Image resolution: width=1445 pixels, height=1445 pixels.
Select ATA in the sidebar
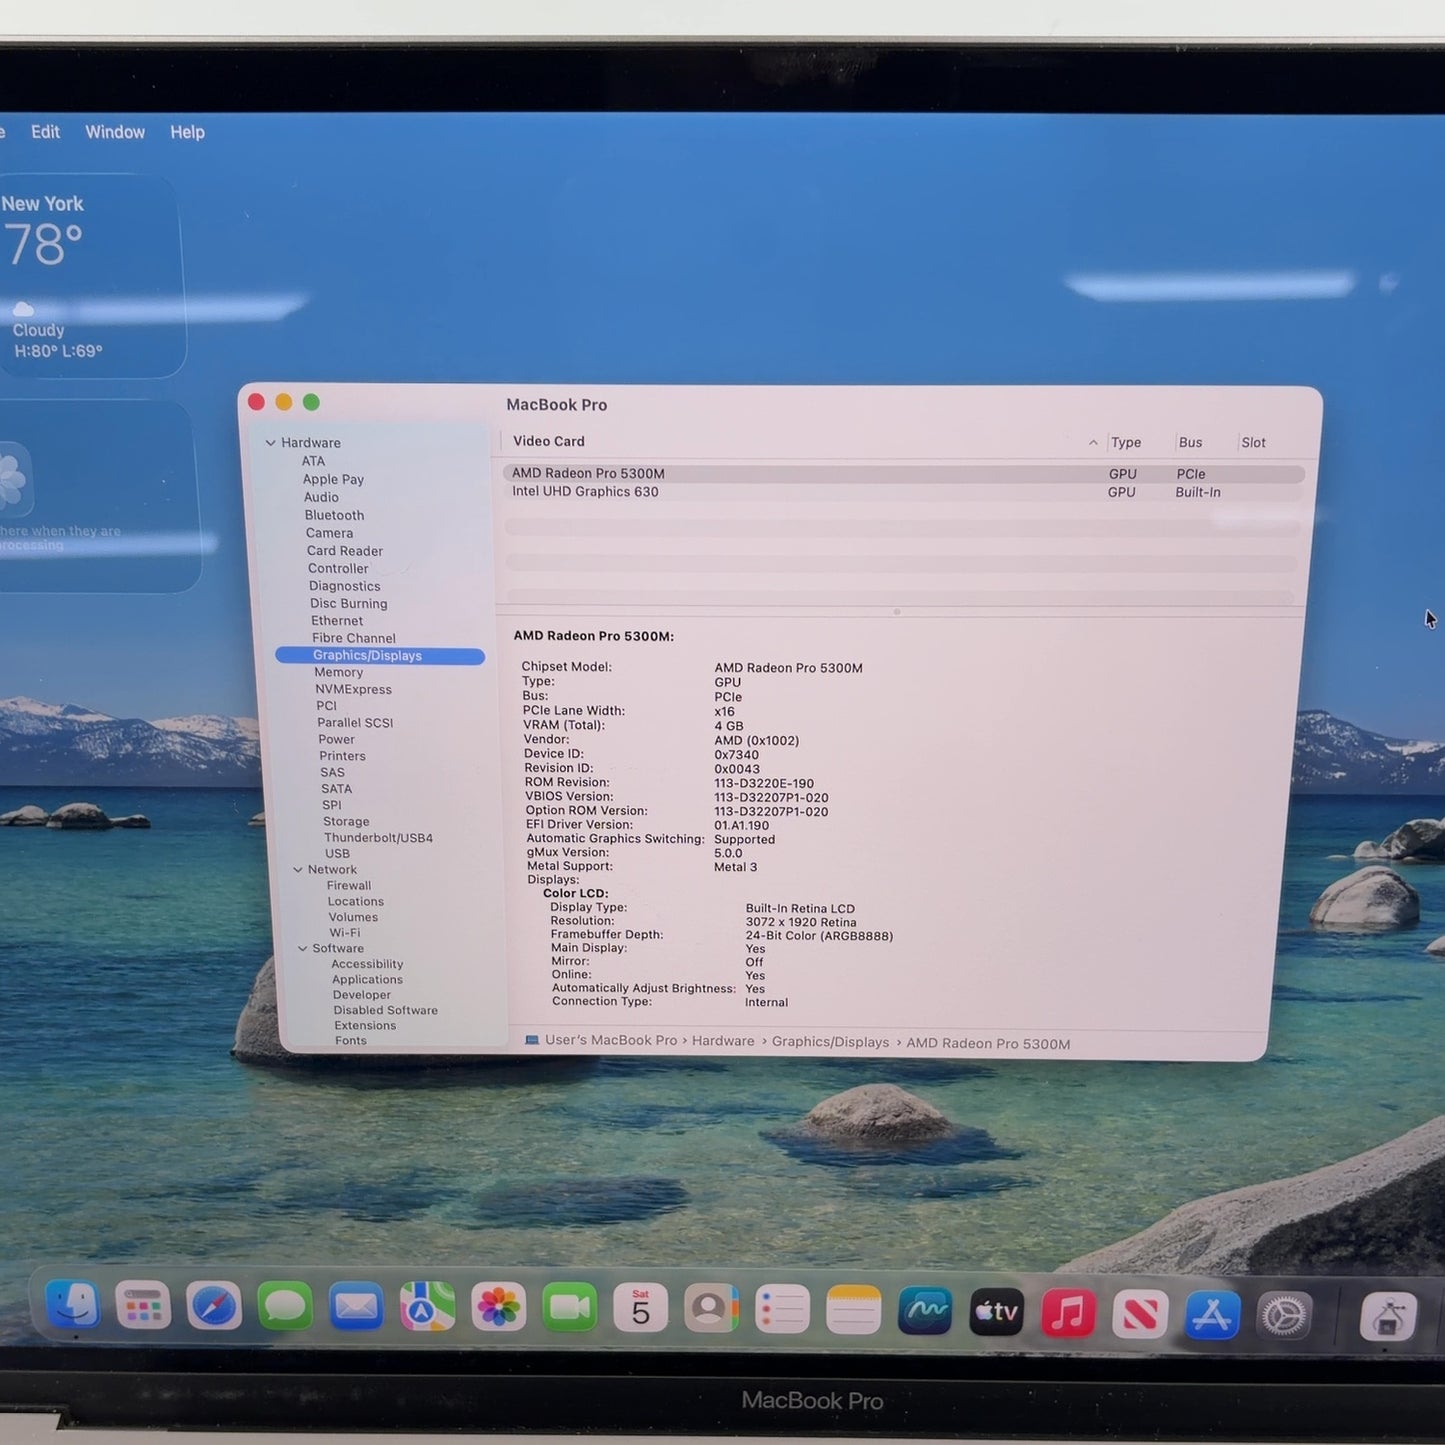313,461
